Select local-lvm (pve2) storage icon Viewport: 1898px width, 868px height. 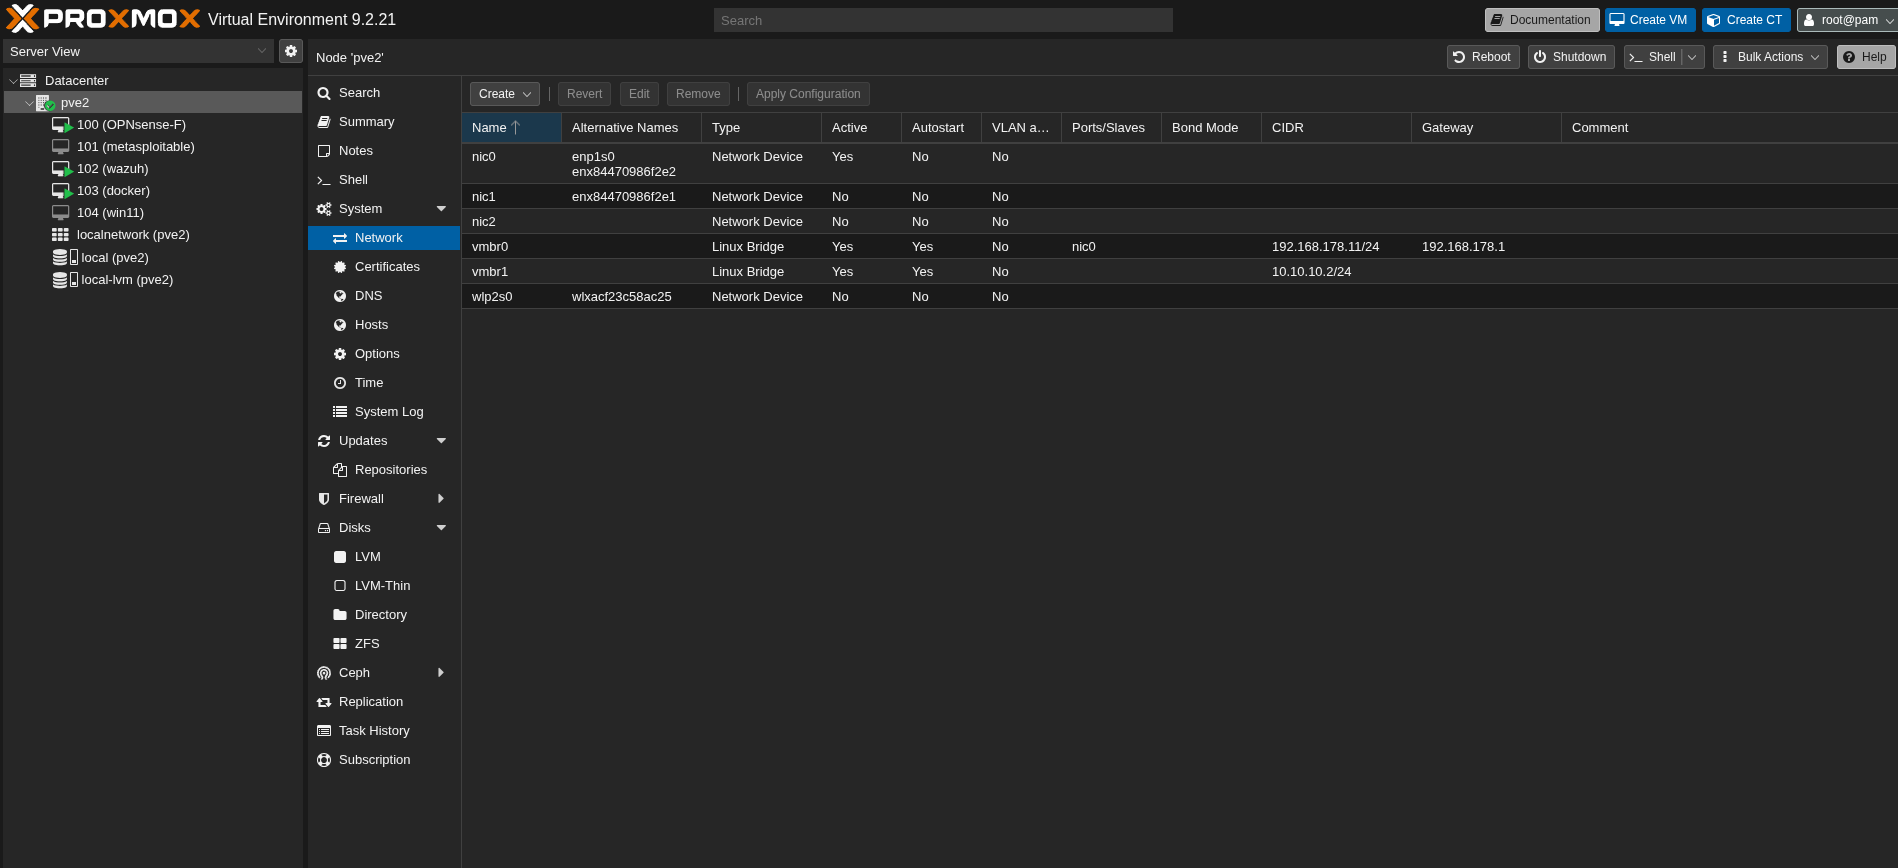pyautogui.click(x=65, y=280)
